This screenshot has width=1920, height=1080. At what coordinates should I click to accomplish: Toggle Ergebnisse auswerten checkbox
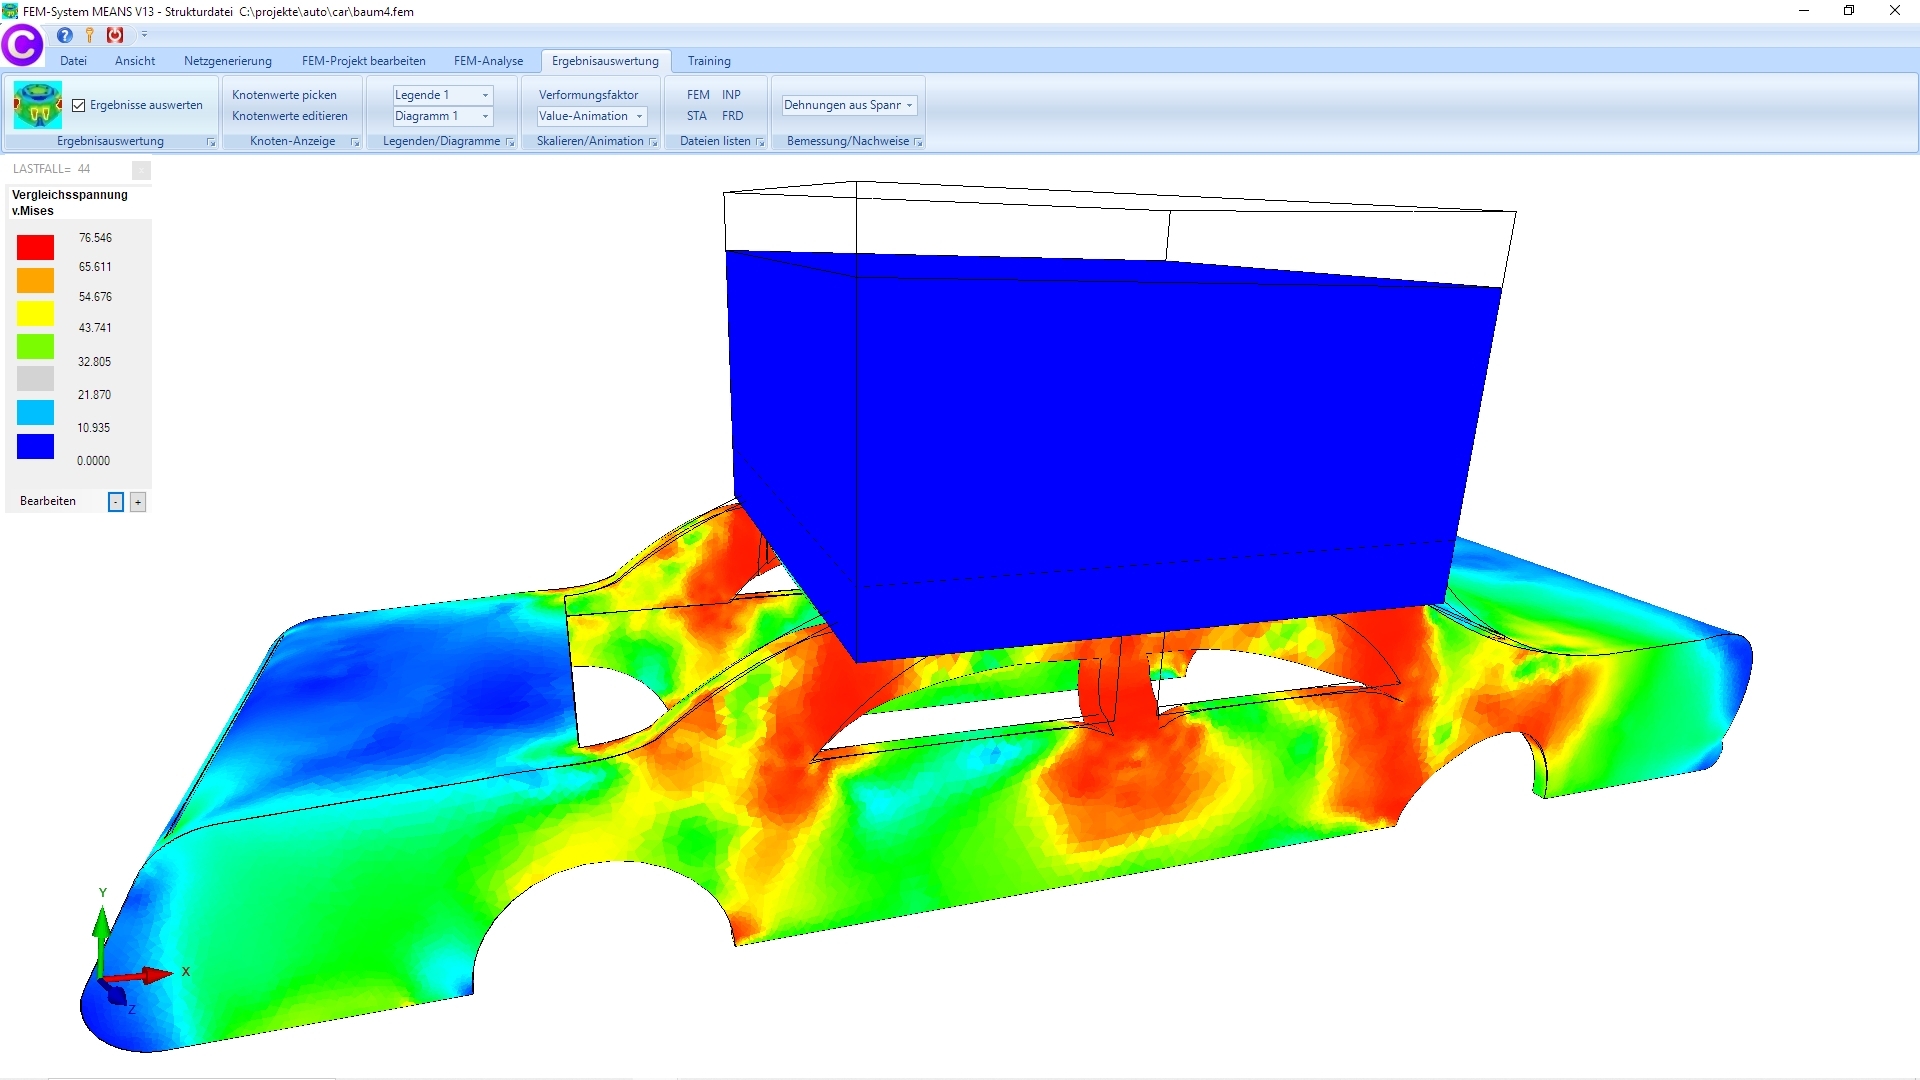click(x=79, y=105)
